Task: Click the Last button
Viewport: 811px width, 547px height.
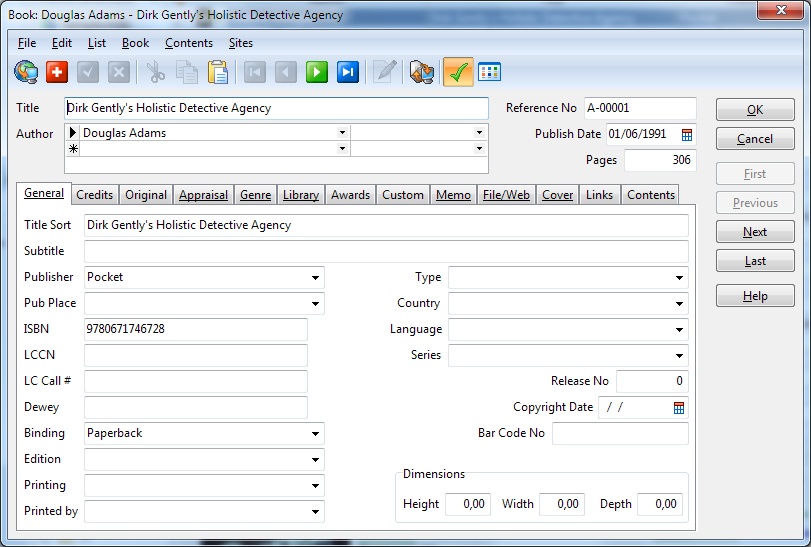Action: (x=755, y=261)
